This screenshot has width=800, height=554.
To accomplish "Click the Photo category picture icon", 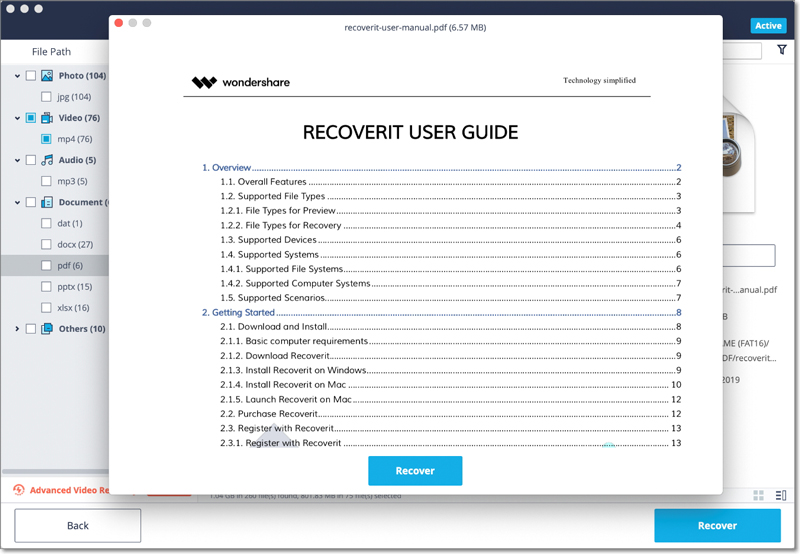I will (47, 76).
